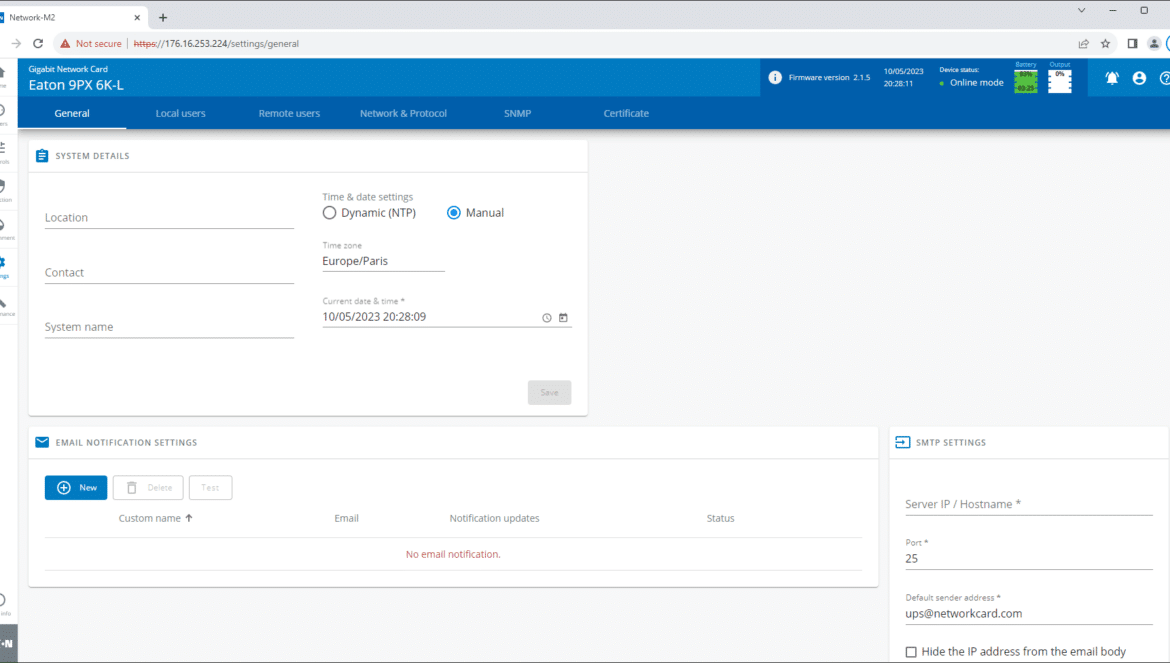Click the Contact input field
The image size is (1170, 663).
point(169,272)
